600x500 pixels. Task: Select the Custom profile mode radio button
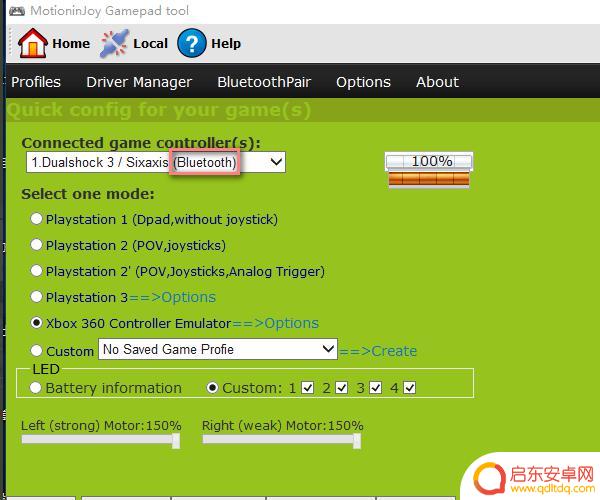point(36,350)
